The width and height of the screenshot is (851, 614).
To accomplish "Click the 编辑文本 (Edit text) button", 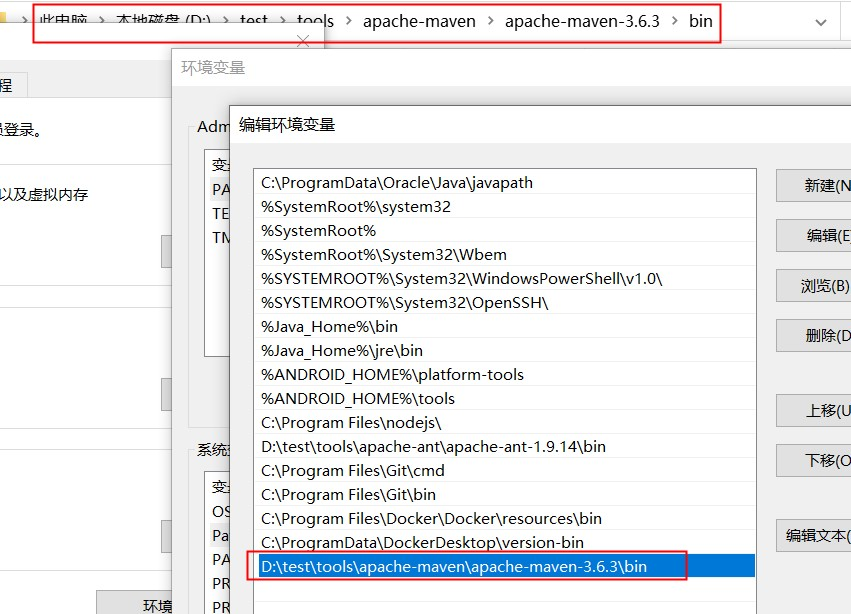I will tap(814, 535).
